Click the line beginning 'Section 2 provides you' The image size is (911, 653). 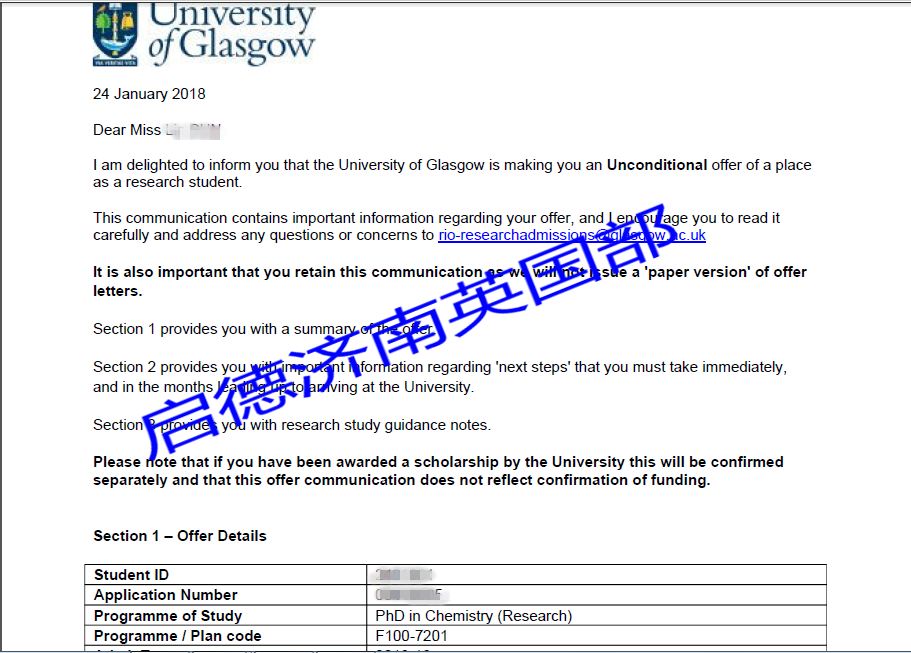[440, 377]
